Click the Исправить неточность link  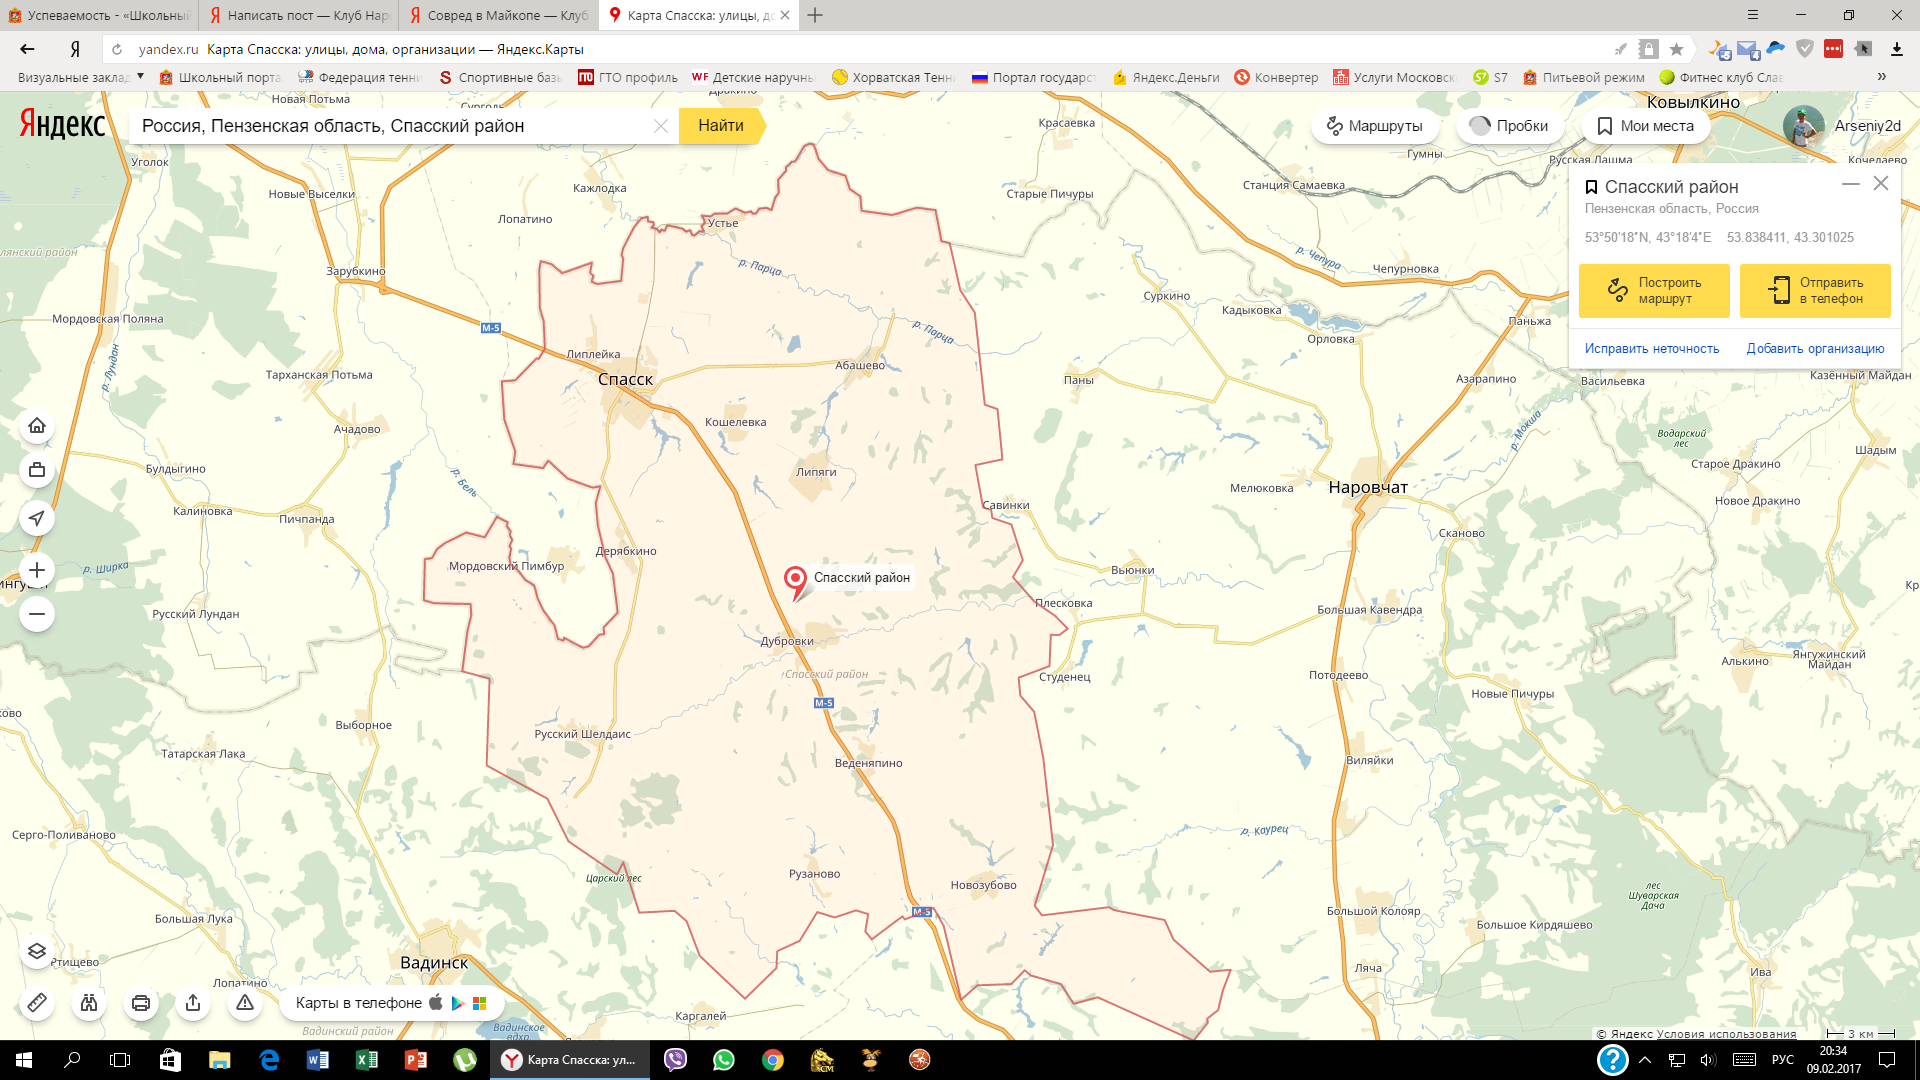tap(1652, 348)
